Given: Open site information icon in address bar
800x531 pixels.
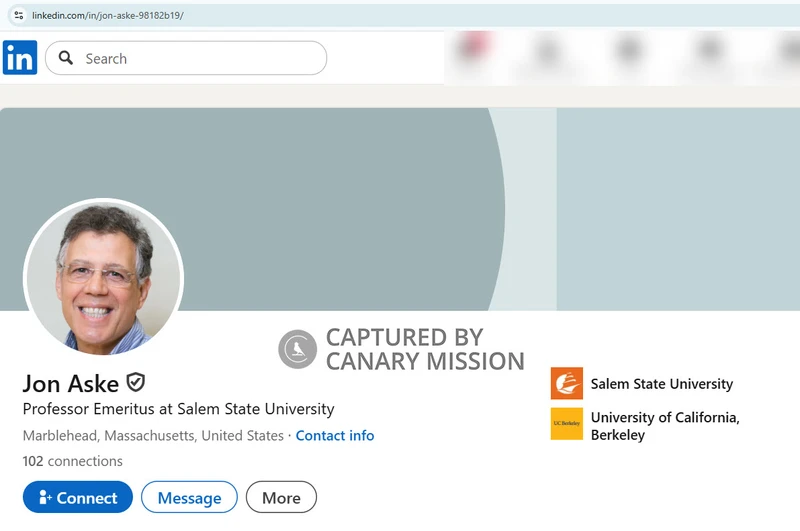Looking at the screenshot, I should click(x=18, y=16).
